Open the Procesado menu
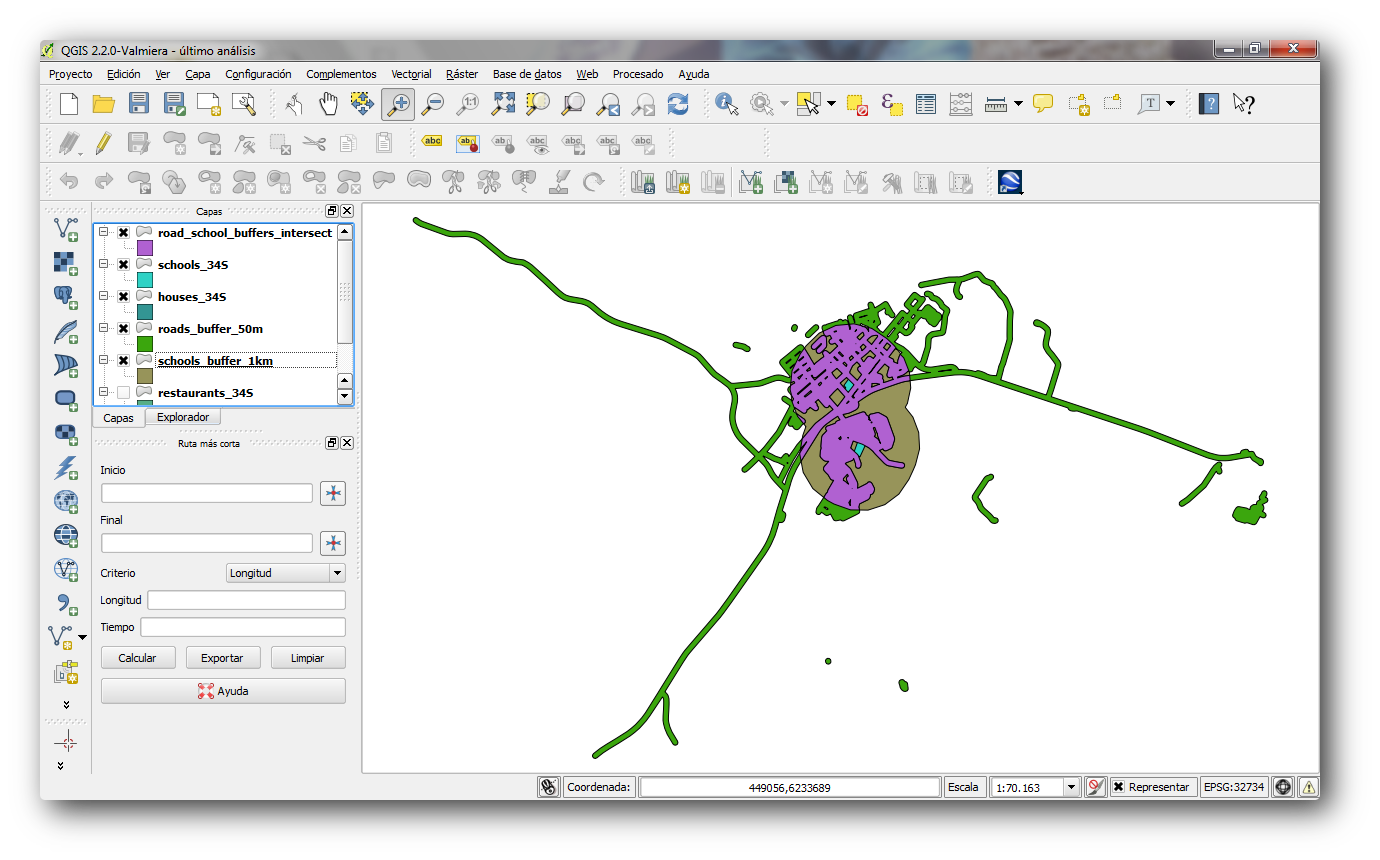Image resolution: width=1380 pixels, height=860 pixels. pyautogui.click(x=638, y=74)
